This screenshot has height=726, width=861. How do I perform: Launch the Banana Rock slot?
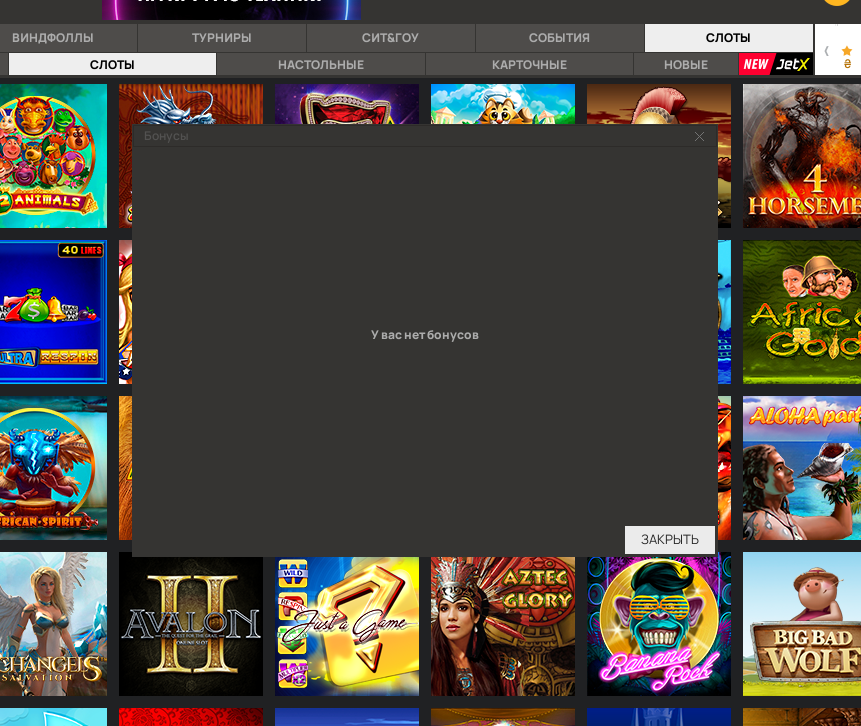[659, 626]
